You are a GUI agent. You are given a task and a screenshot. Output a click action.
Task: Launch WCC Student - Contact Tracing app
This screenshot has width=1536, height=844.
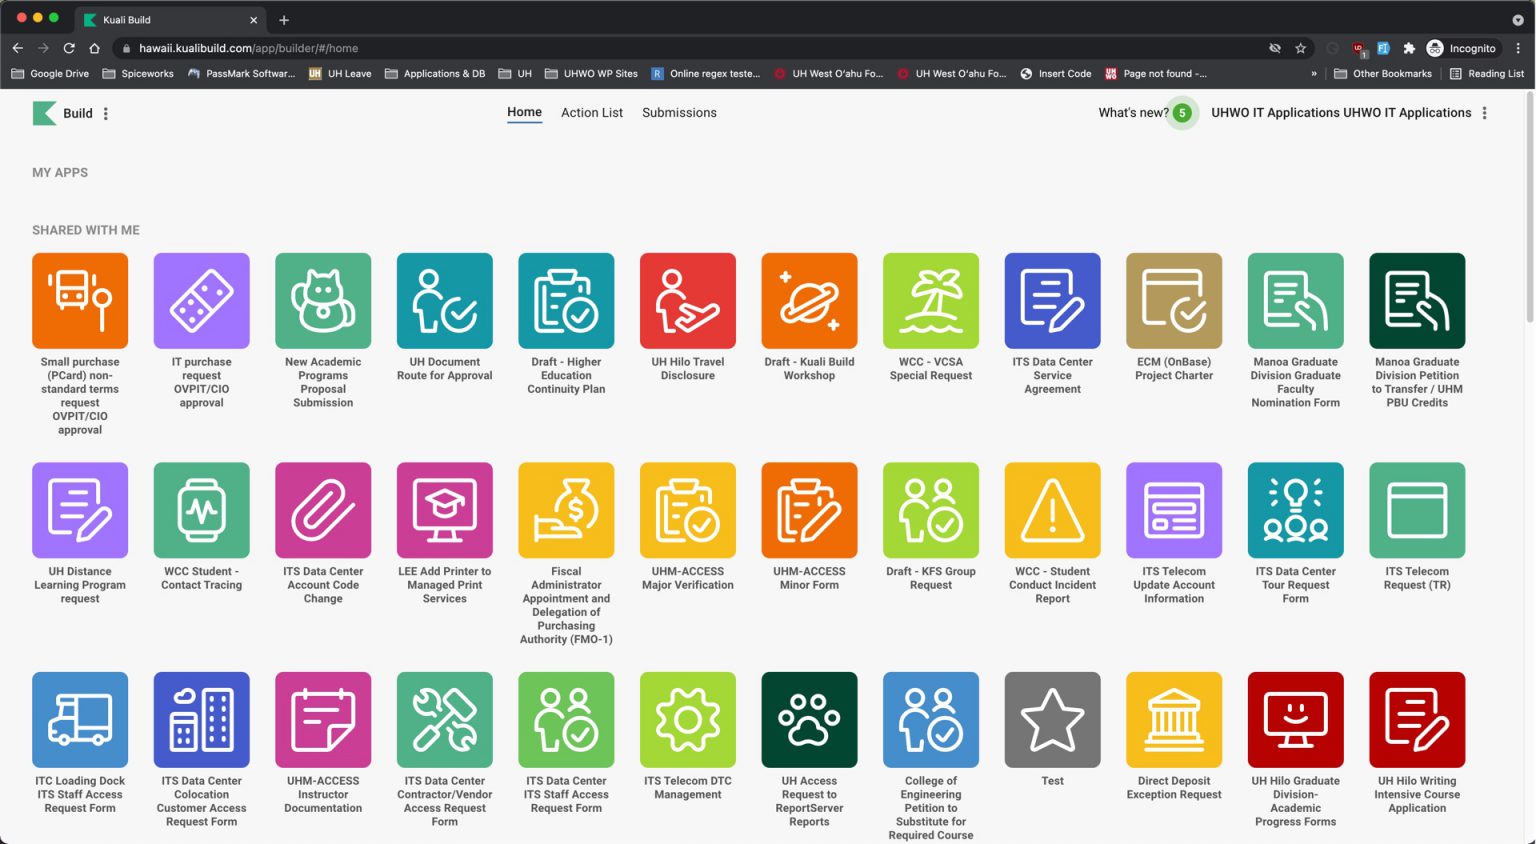pyautogui.click(x=201, y=510)
